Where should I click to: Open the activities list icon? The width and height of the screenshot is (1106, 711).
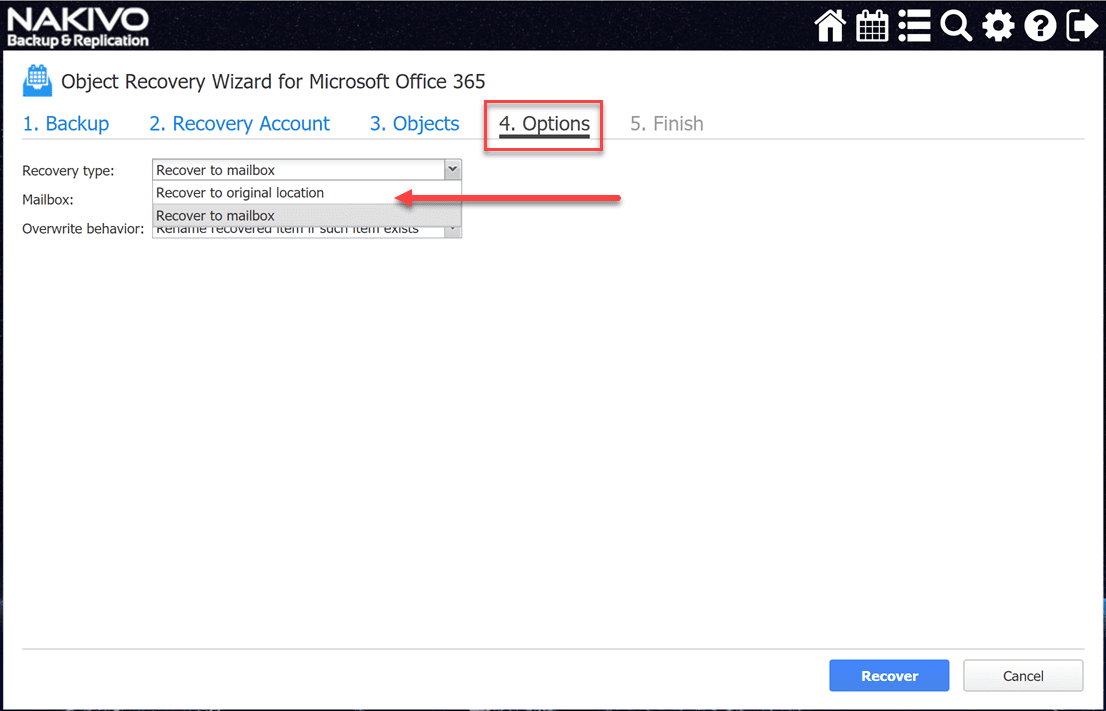[x=914, y=26]
